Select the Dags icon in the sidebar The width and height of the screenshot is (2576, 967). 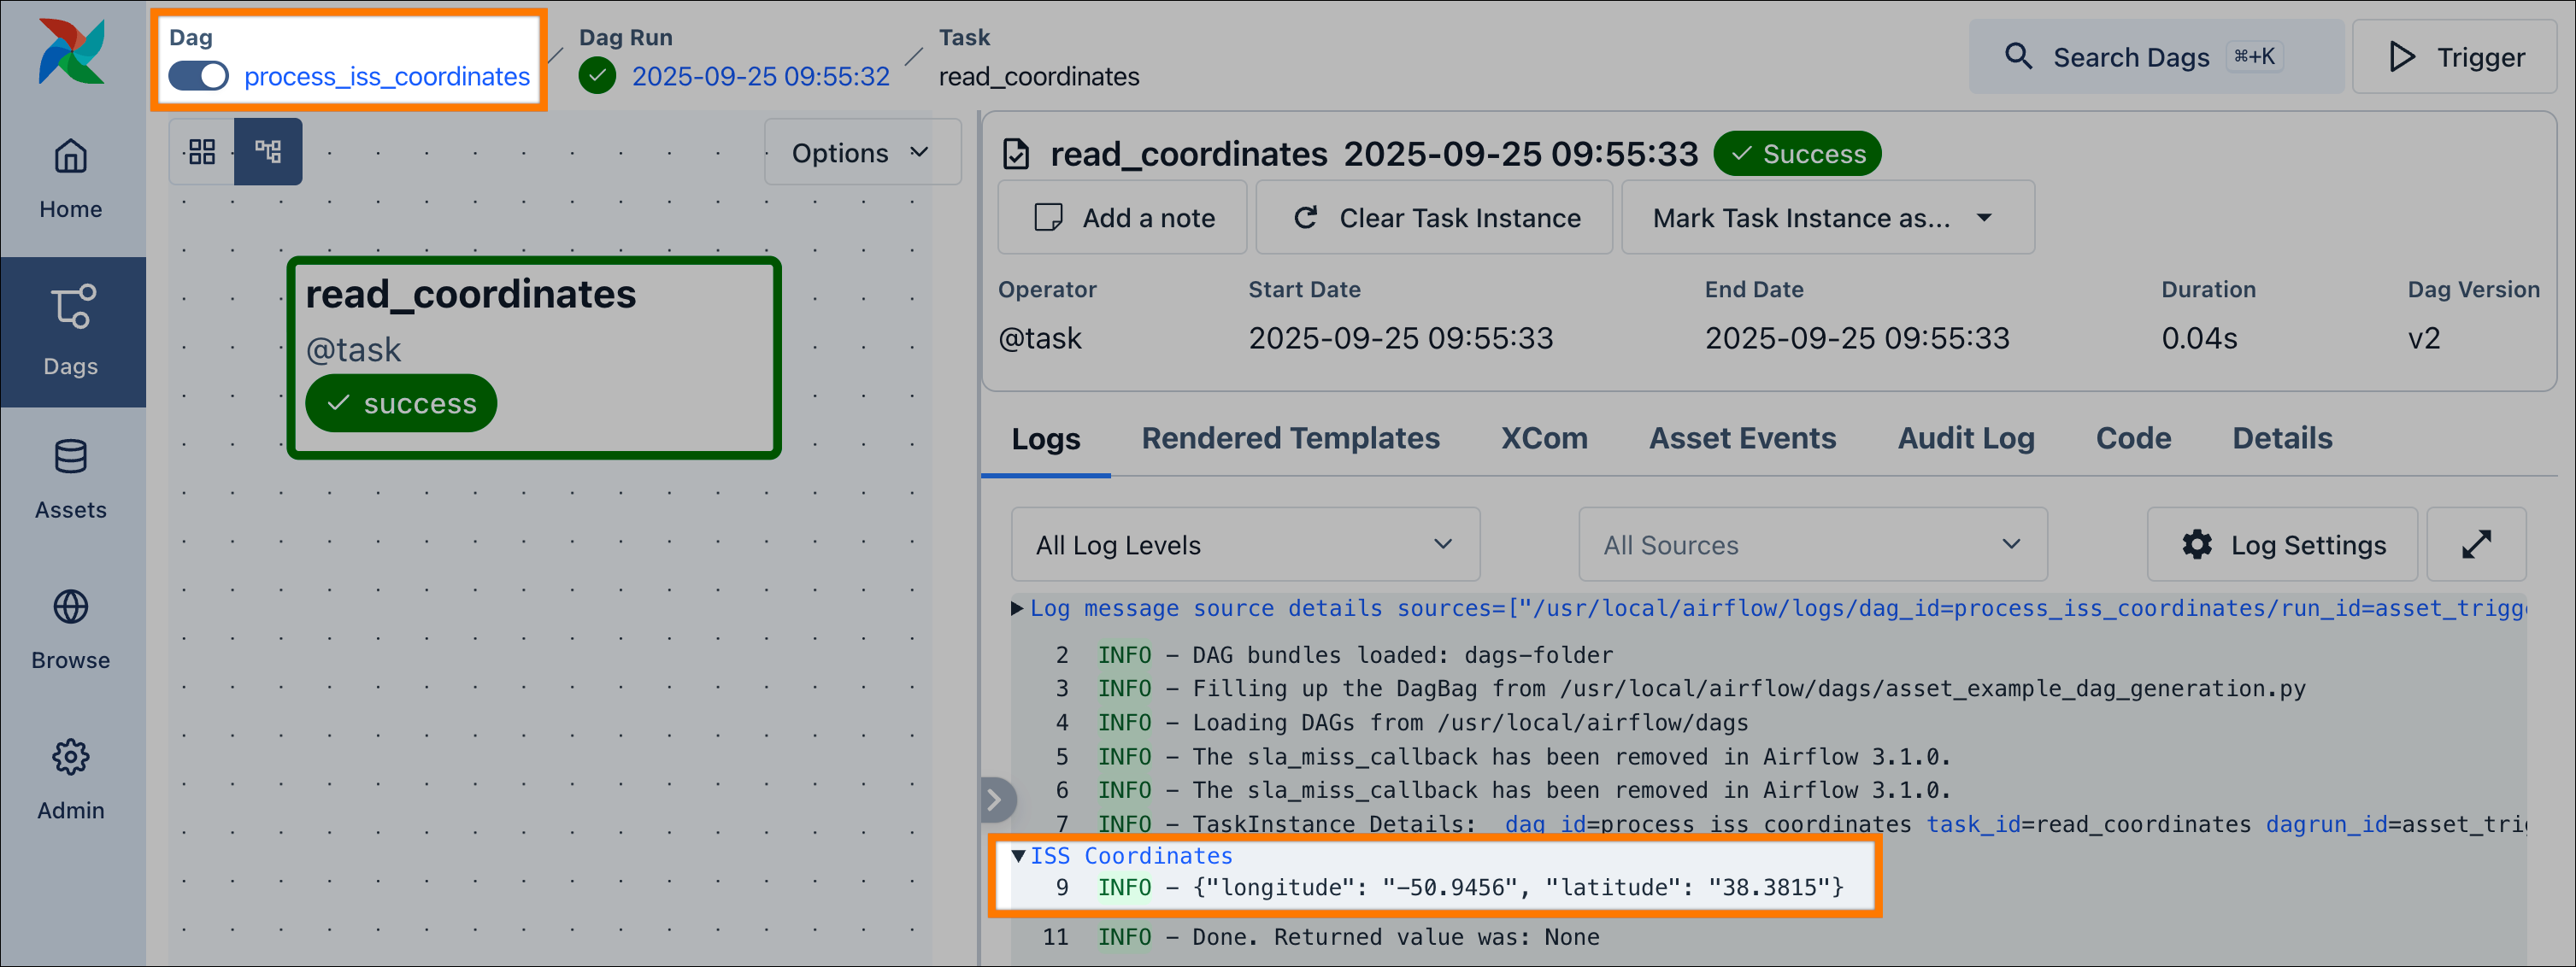tap(70, 330)
